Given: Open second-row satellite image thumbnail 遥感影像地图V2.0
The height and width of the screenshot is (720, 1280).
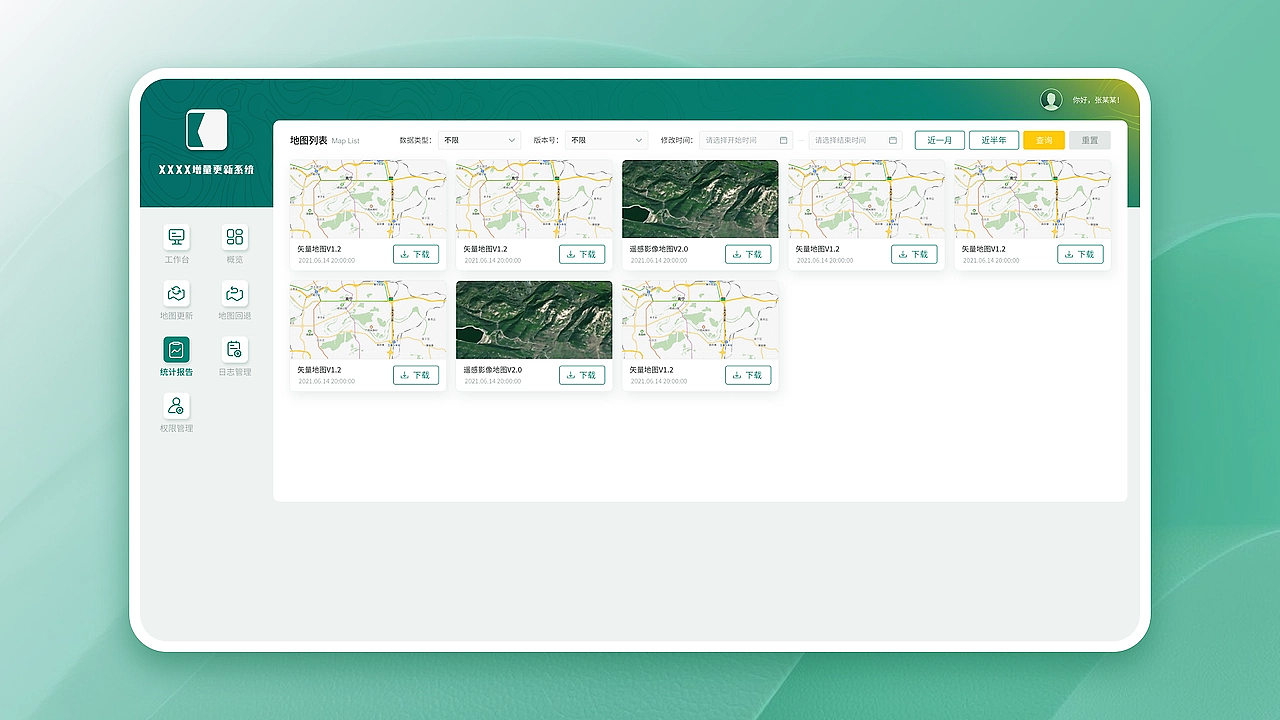Looking at the screenshot, I should (534, 320).
